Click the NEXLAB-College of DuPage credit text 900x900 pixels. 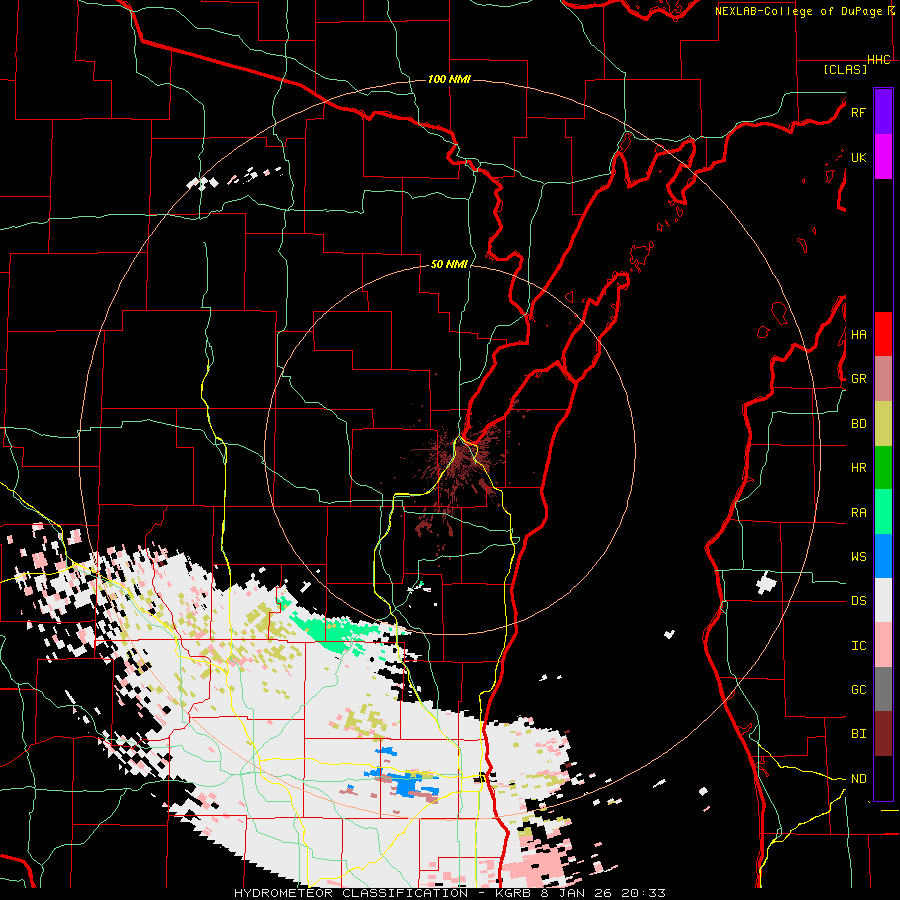800,11
